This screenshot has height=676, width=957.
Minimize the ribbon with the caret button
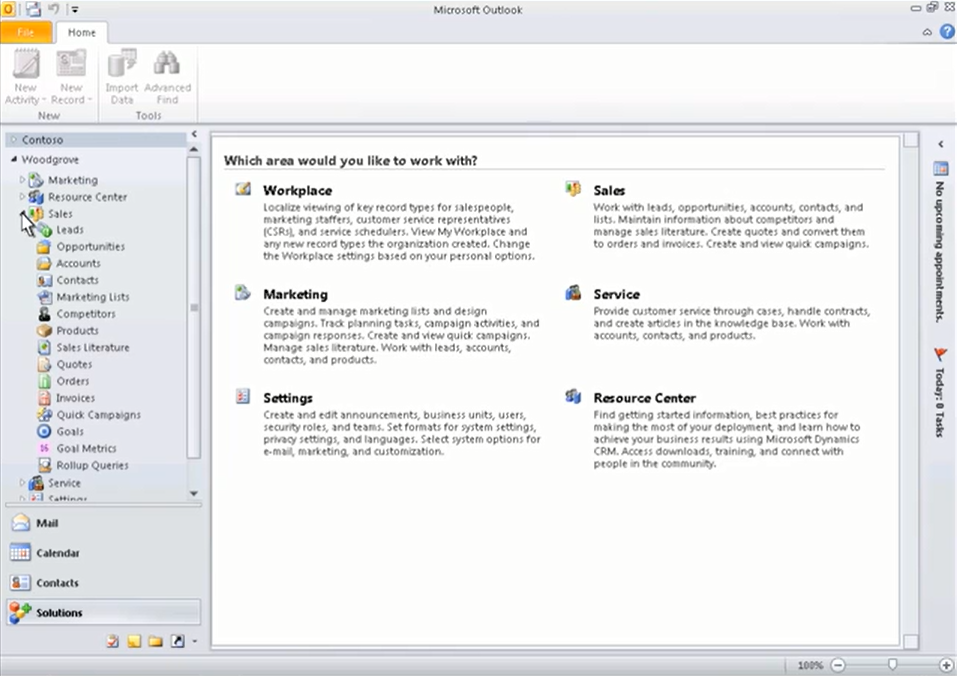[x=927, y=32]
